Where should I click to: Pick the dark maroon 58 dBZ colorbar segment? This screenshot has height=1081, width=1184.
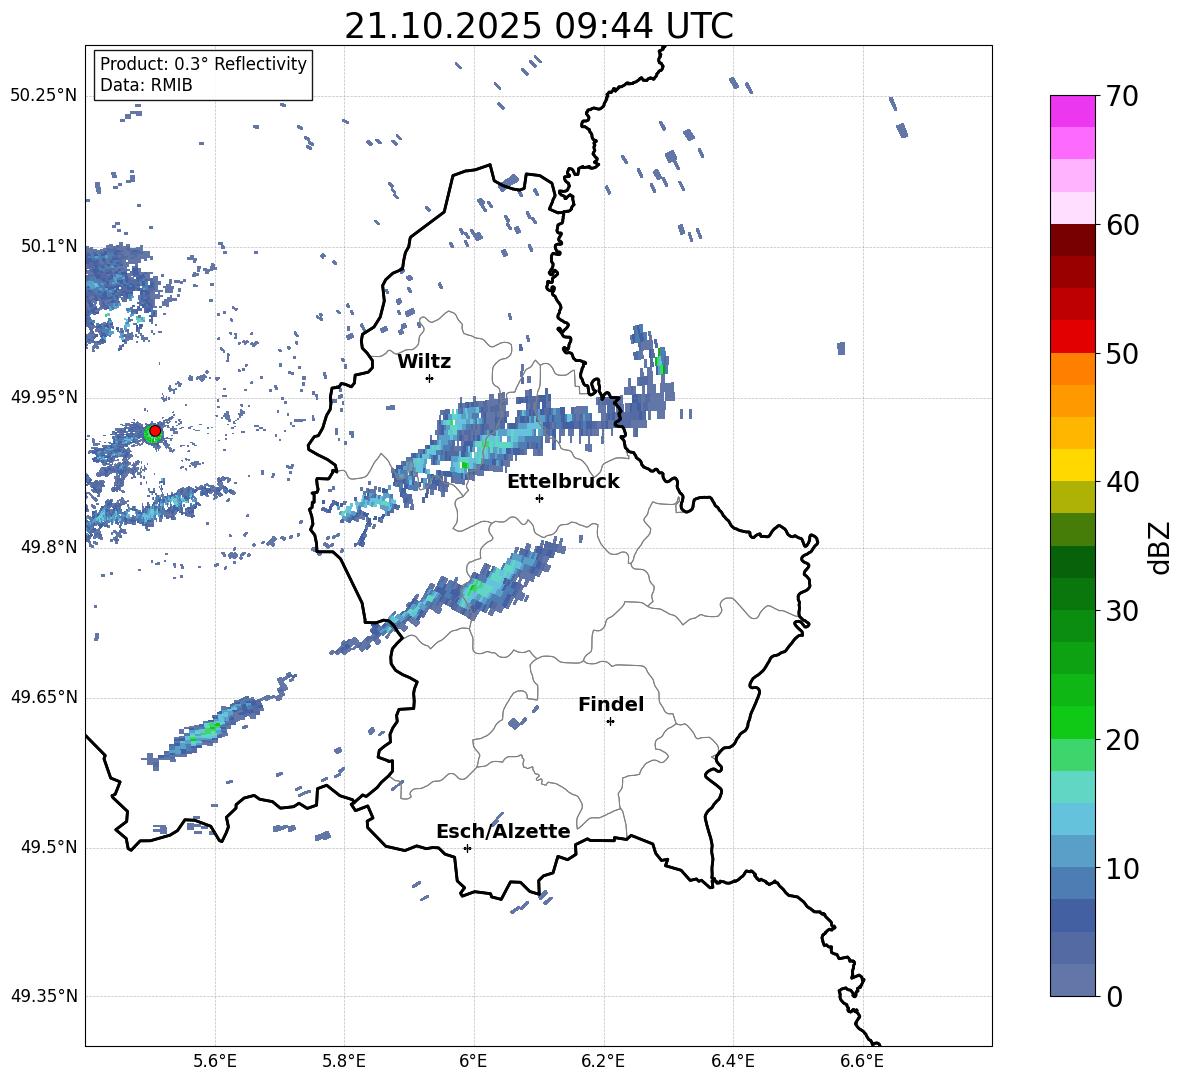pos(1072,240)
